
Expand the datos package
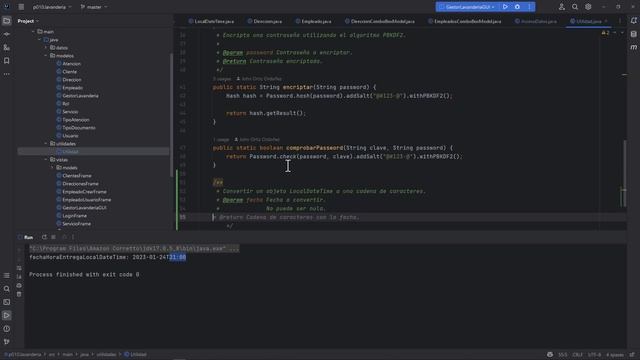(46, 48)
